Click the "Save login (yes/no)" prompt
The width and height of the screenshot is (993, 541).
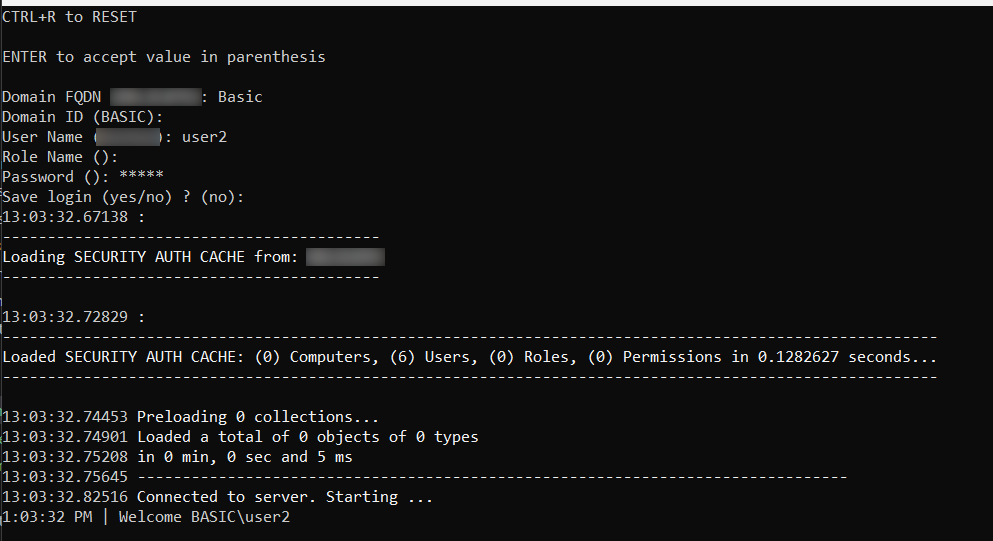123,197
